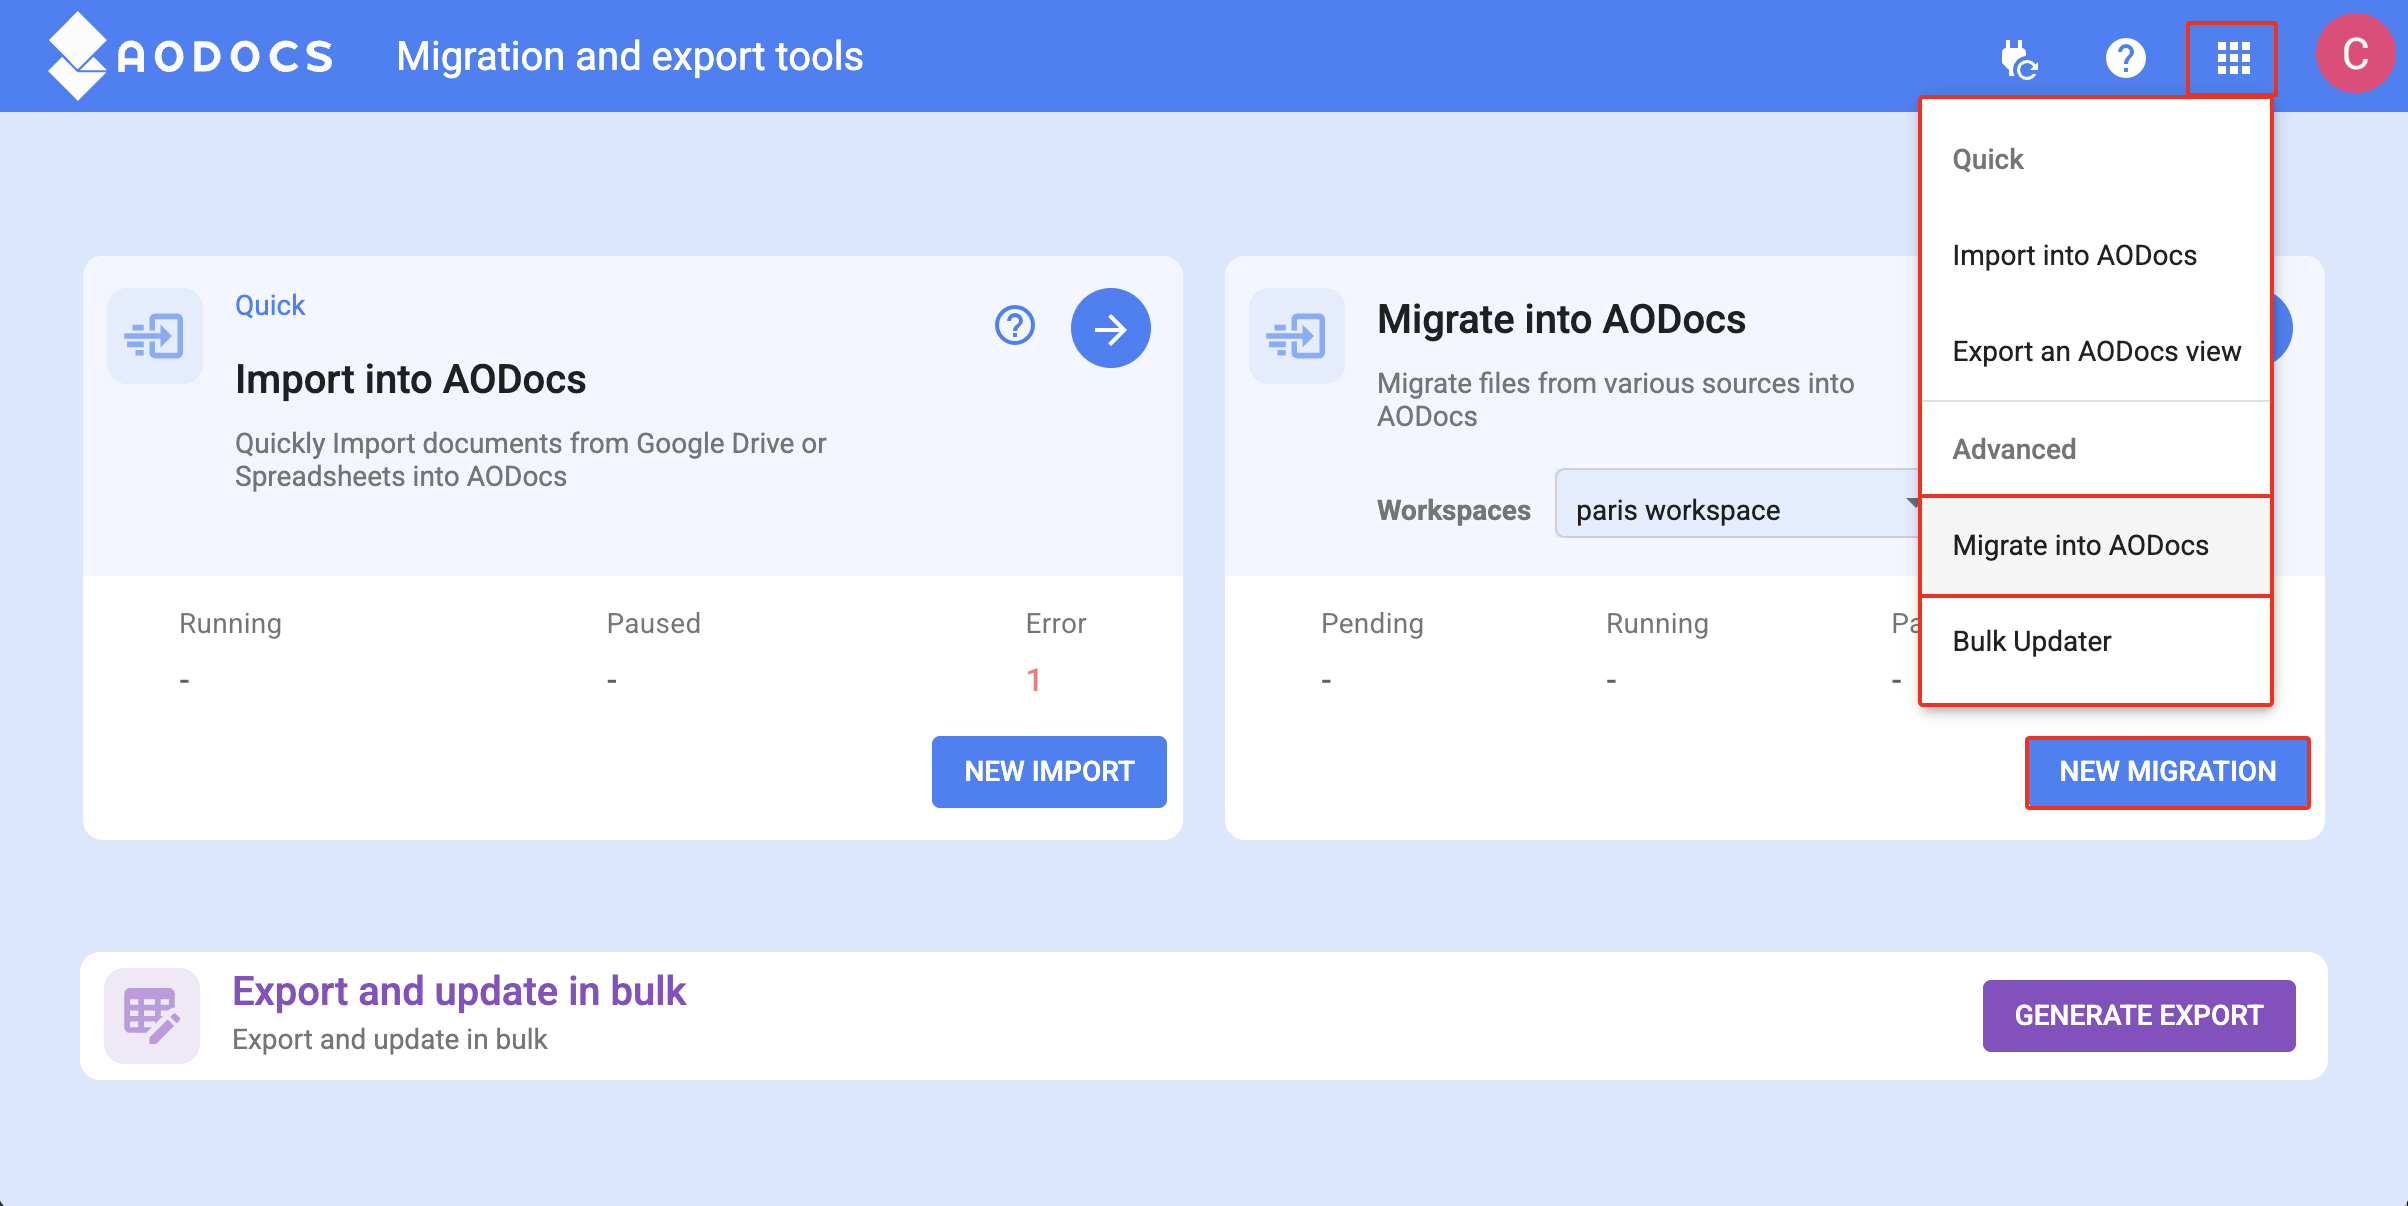Image resolution: width=2408 pixels, height=1206 pixels.
Task: Click the Error count 1 value
Action: click(1034, 680)
